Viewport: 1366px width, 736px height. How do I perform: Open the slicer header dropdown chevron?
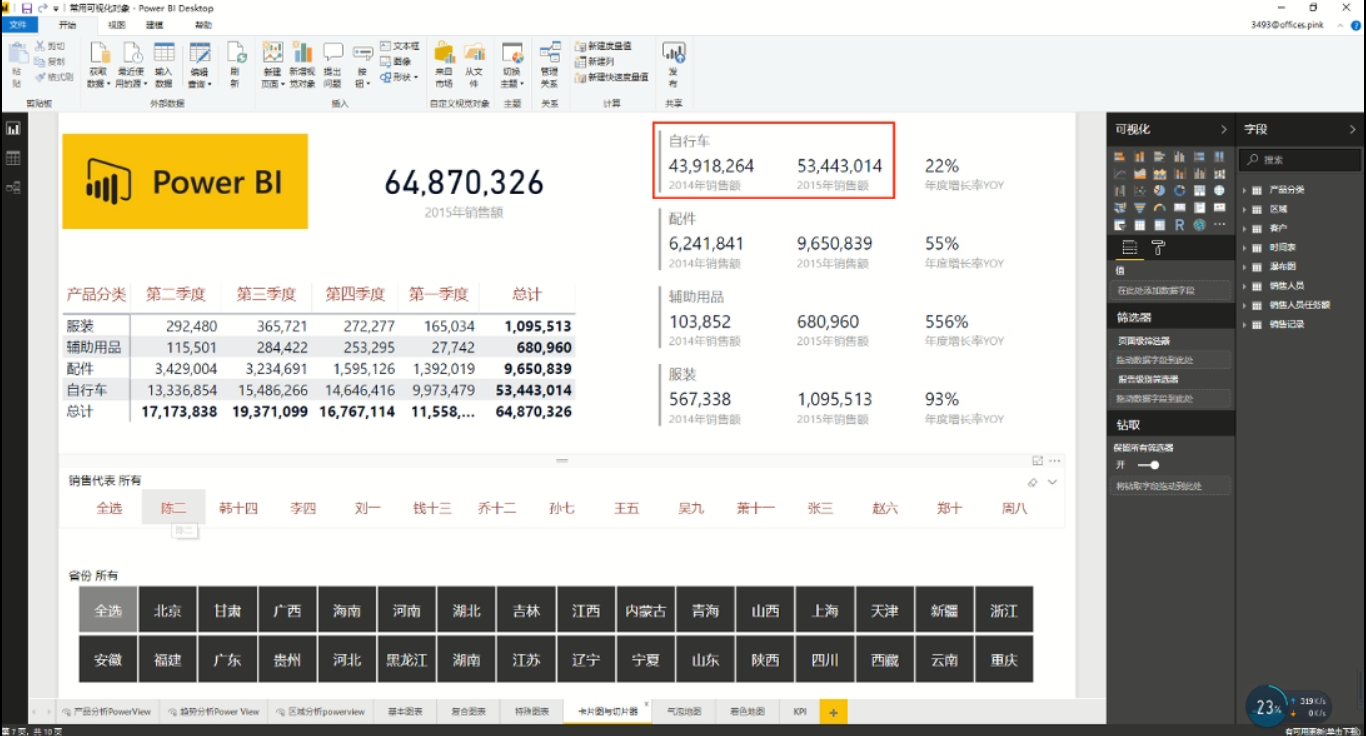(1052, 482)
